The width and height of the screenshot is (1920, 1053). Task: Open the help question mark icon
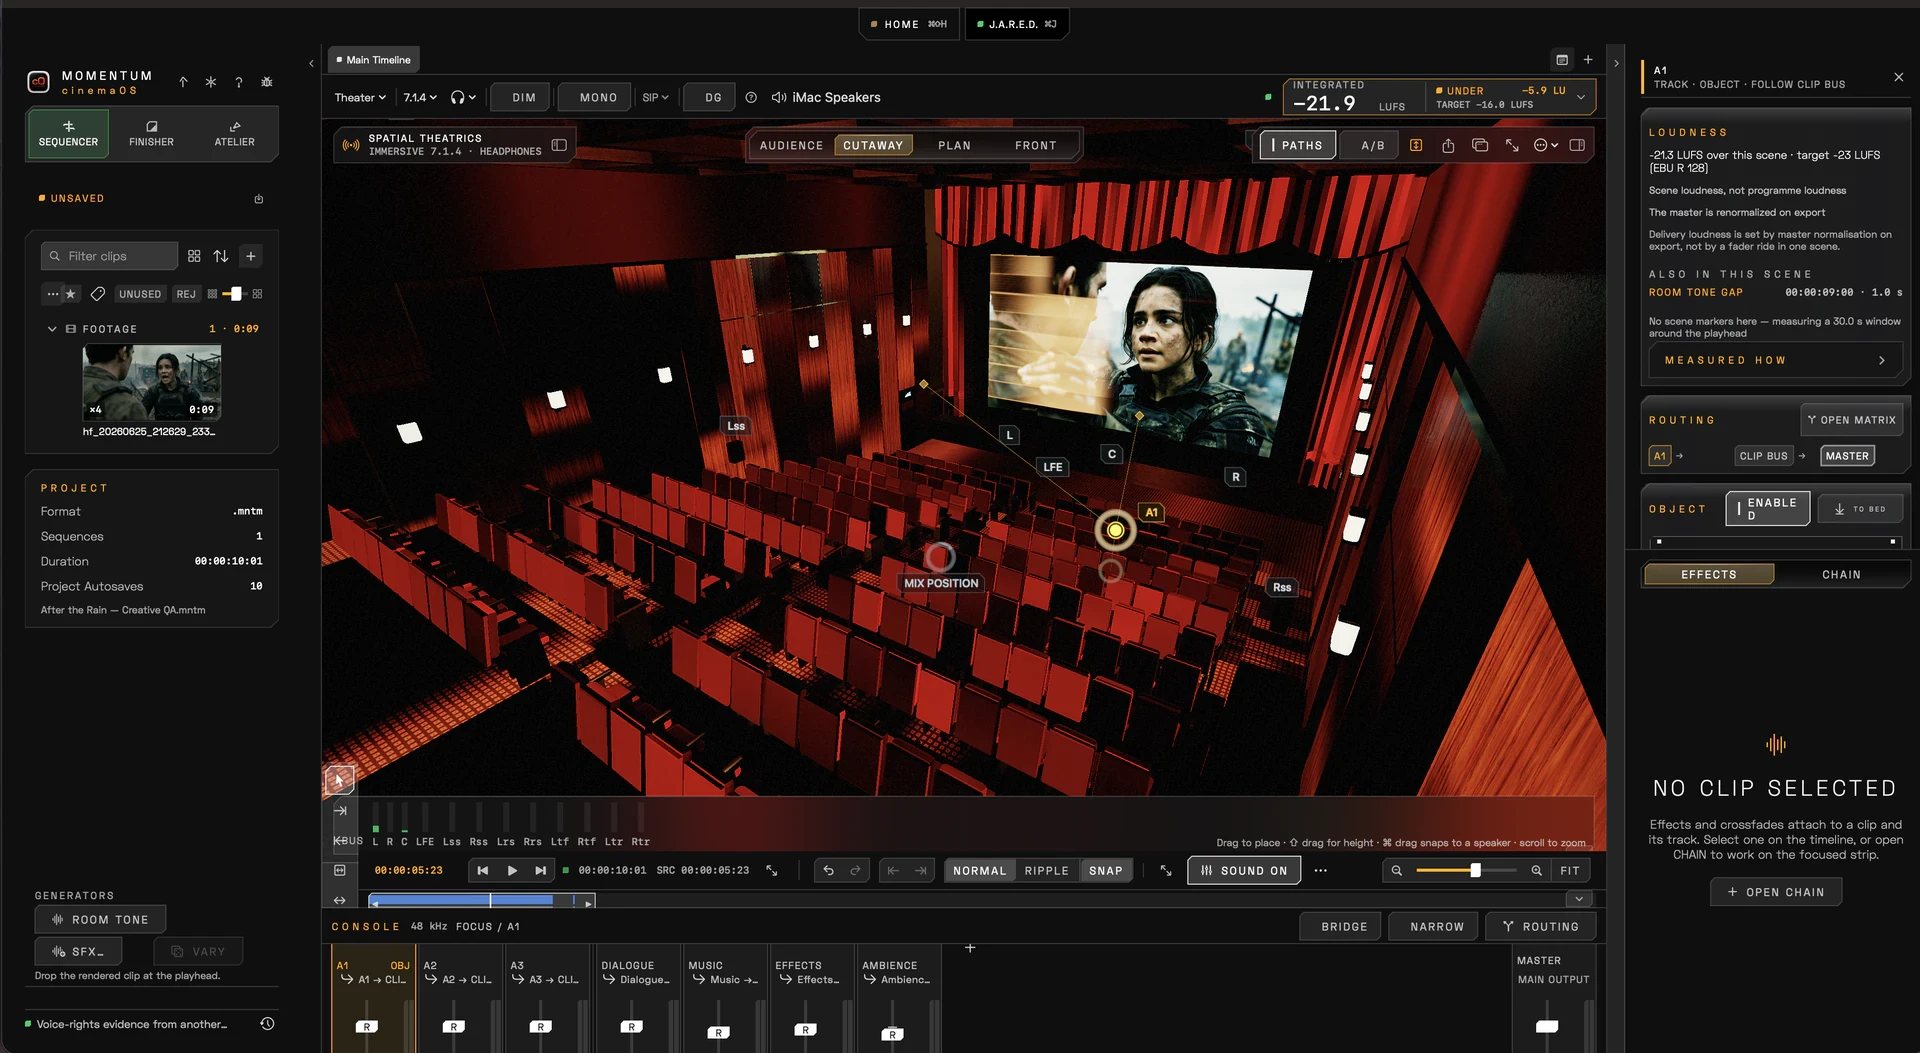click(x=239, y=82)
